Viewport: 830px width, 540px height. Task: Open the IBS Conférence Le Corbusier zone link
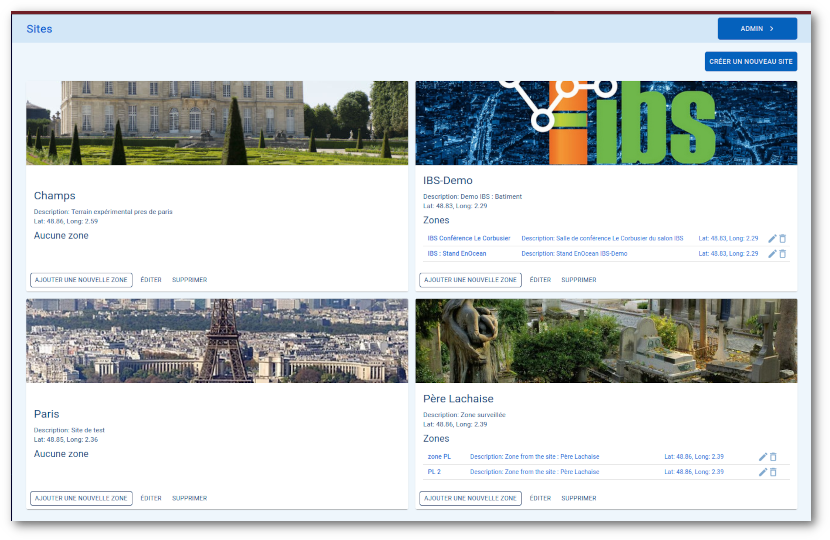point(469,239)
